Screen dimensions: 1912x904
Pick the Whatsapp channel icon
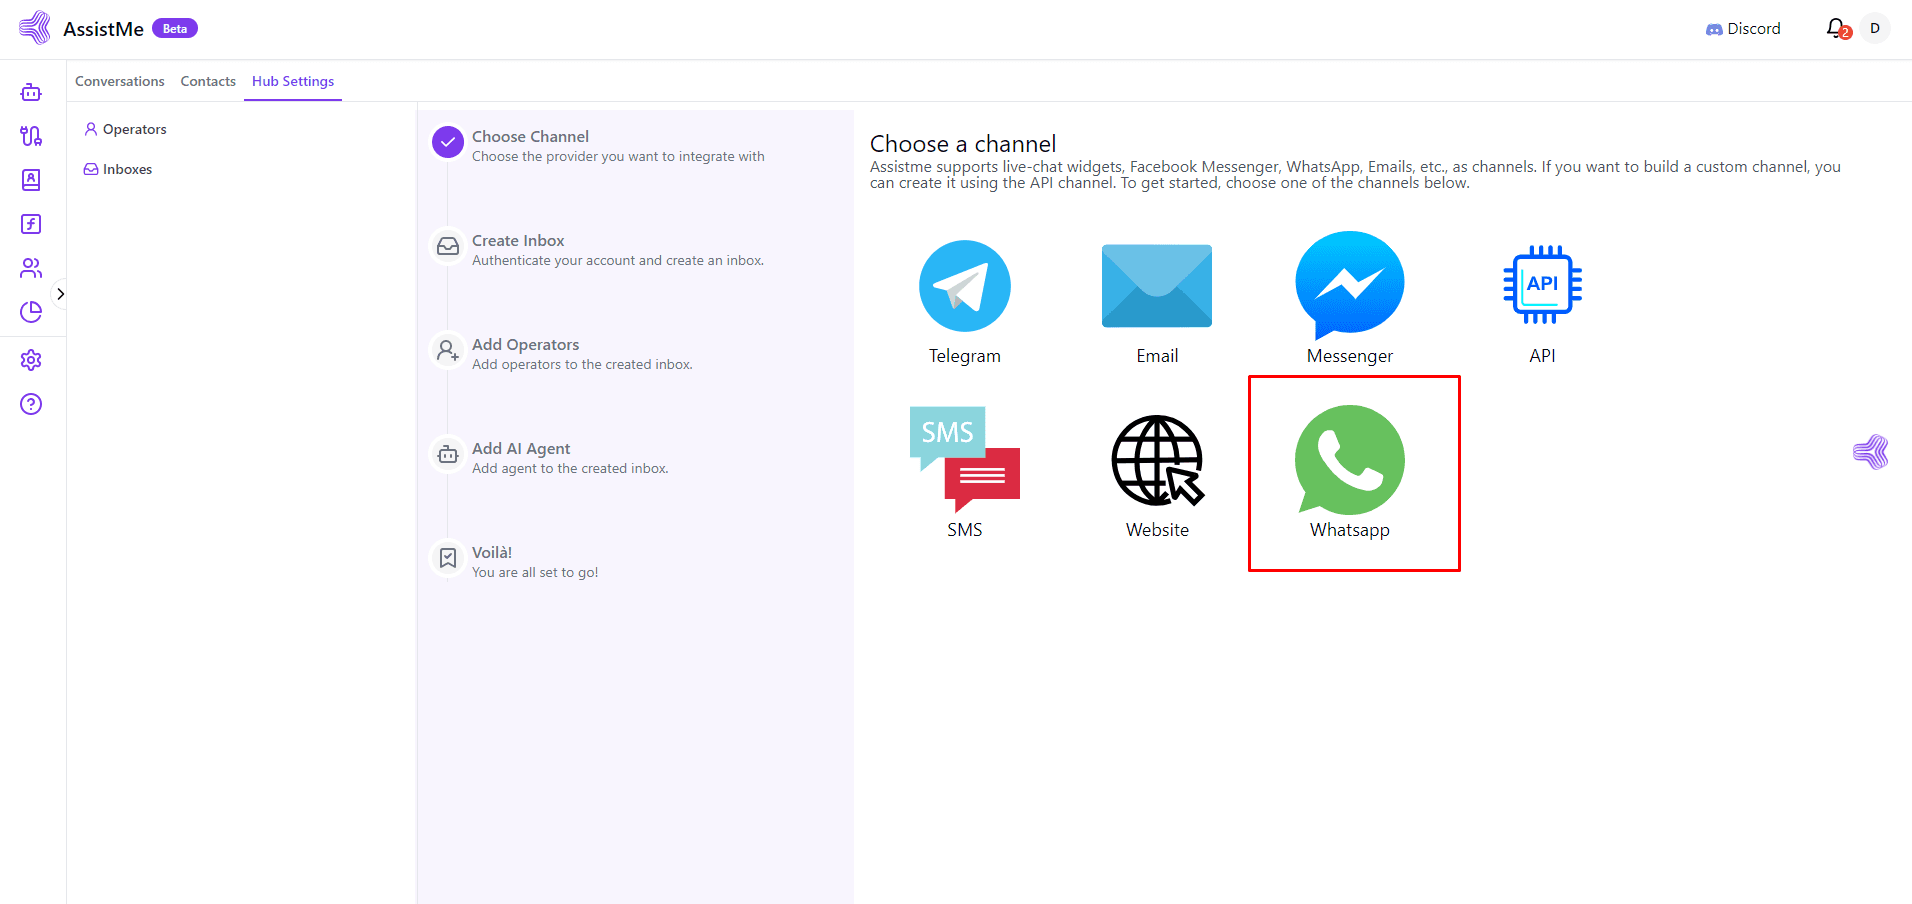(x=1350, y=460)
